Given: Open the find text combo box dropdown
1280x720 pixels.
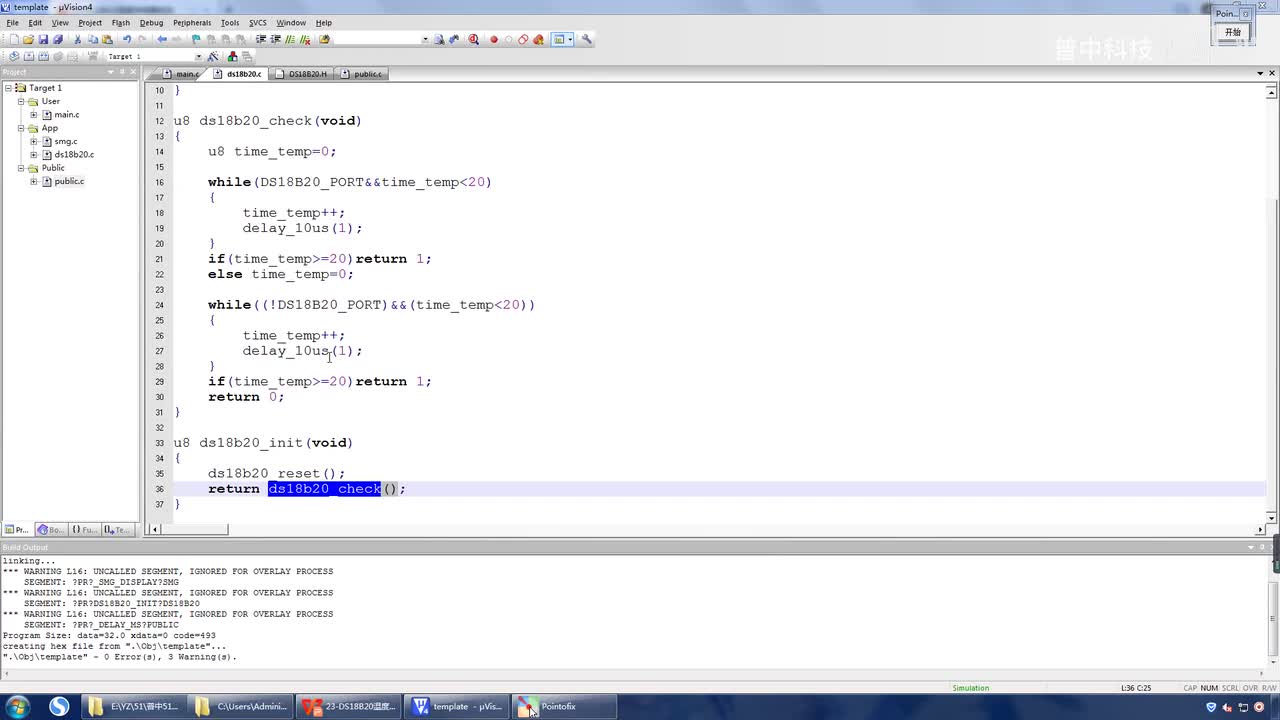Looking at the screenshot, I should pos(425,40).
